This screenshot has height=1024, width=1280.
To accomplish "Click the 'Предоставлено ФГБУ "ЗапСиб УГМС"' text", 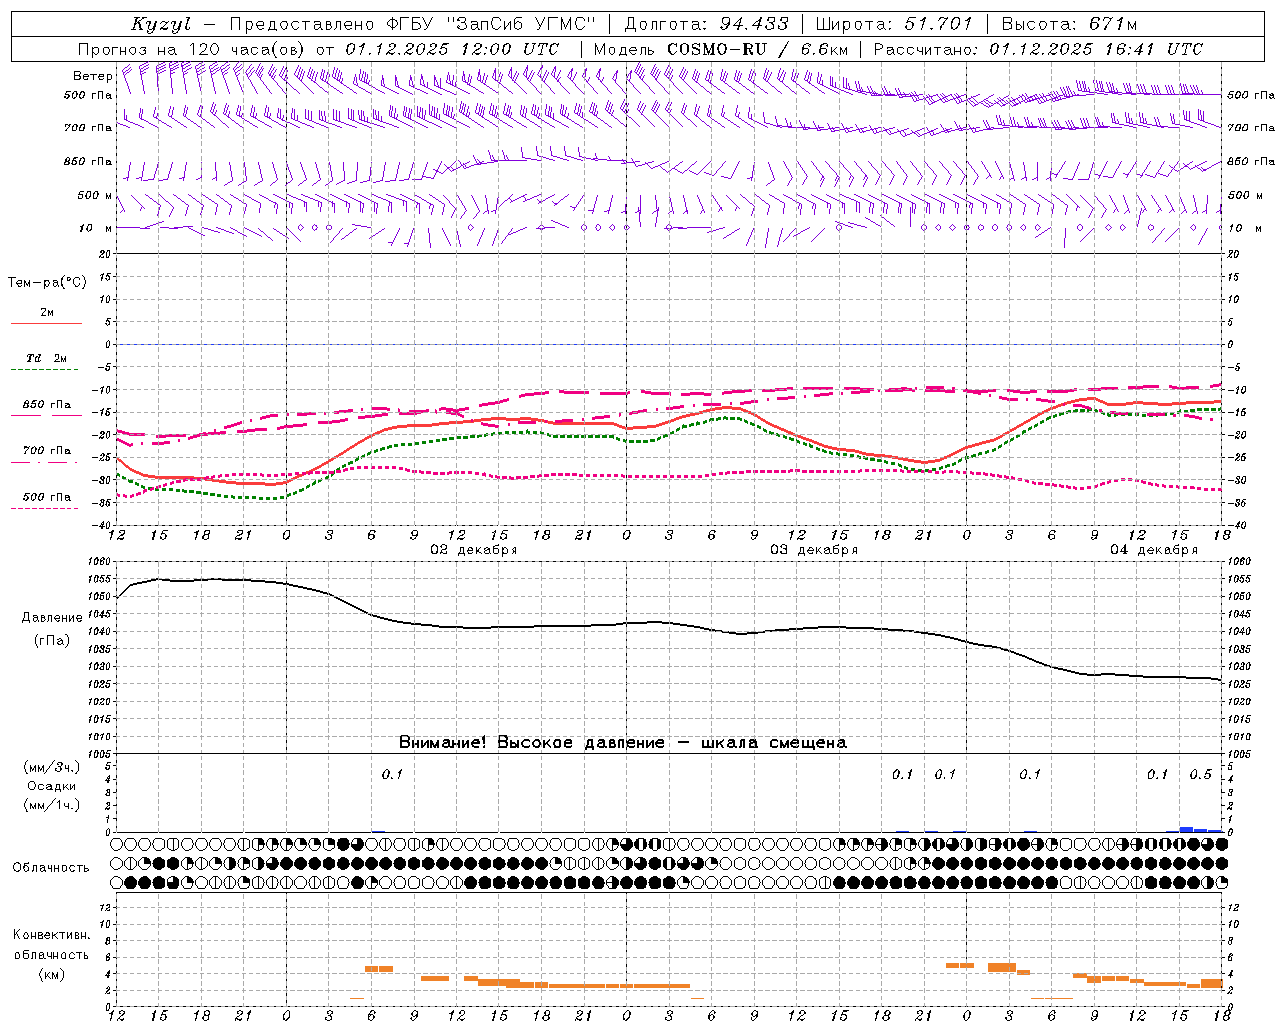I will 412,24.
